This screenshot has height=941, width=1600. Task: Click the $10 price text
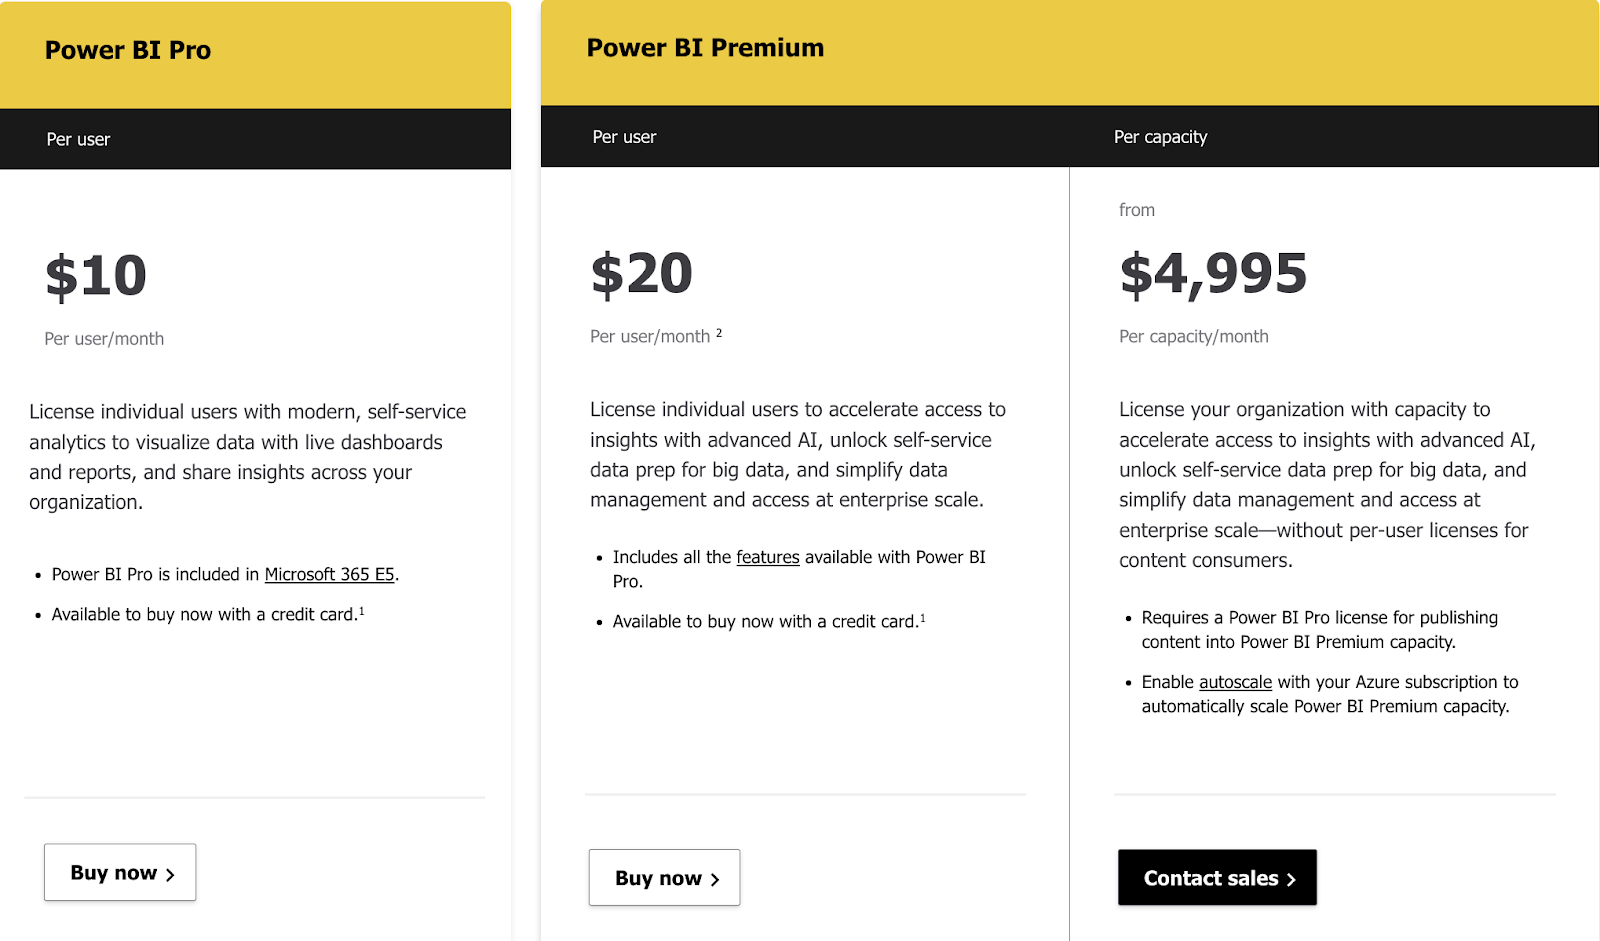coord(94,275)
